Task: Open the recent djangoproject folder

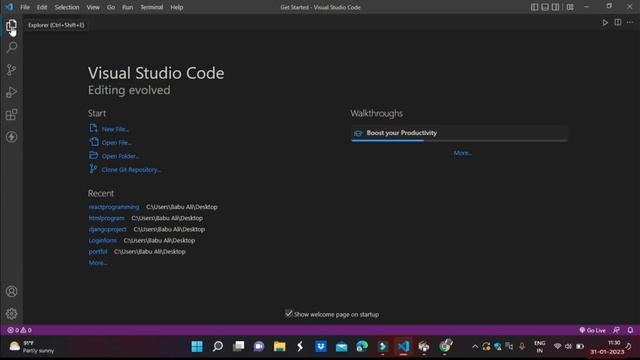Action: pos(108,229)
